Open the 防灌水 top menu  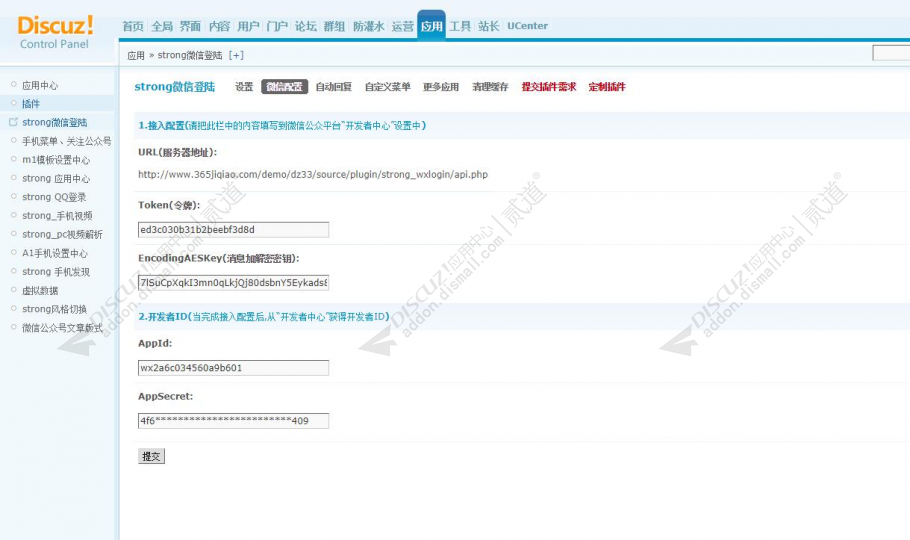pos(369,26)
